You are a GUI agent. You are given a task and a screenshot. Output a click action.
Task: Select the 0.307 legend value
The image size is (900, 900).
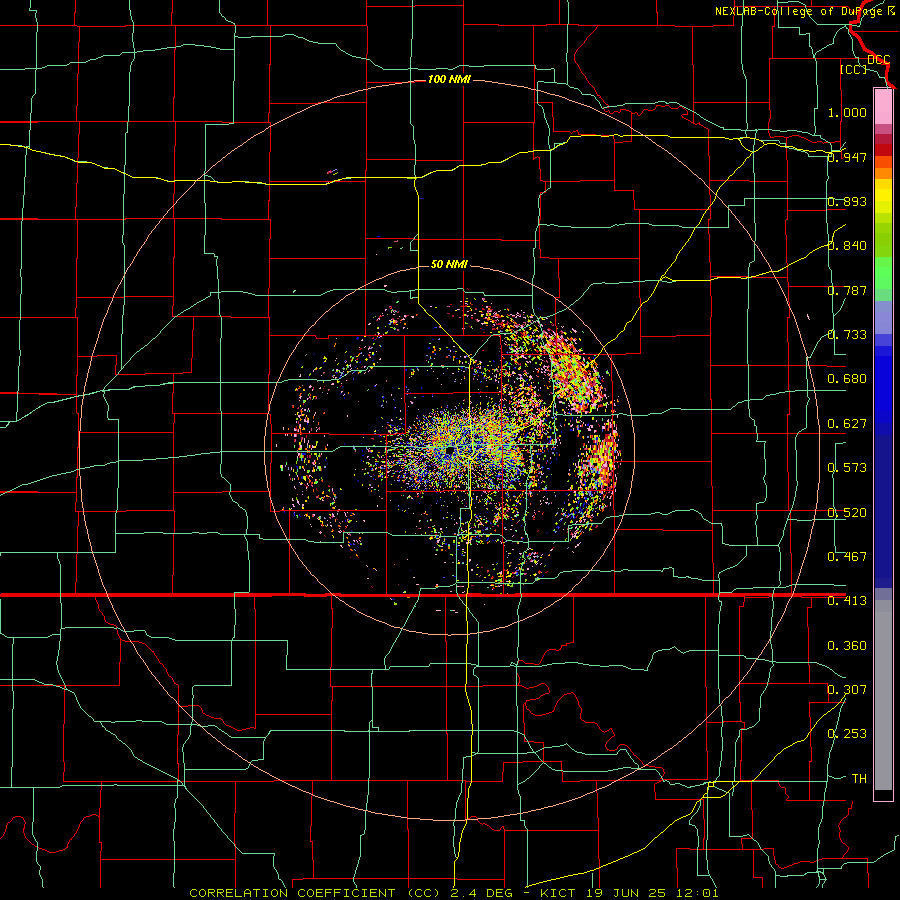coord(847,690)
